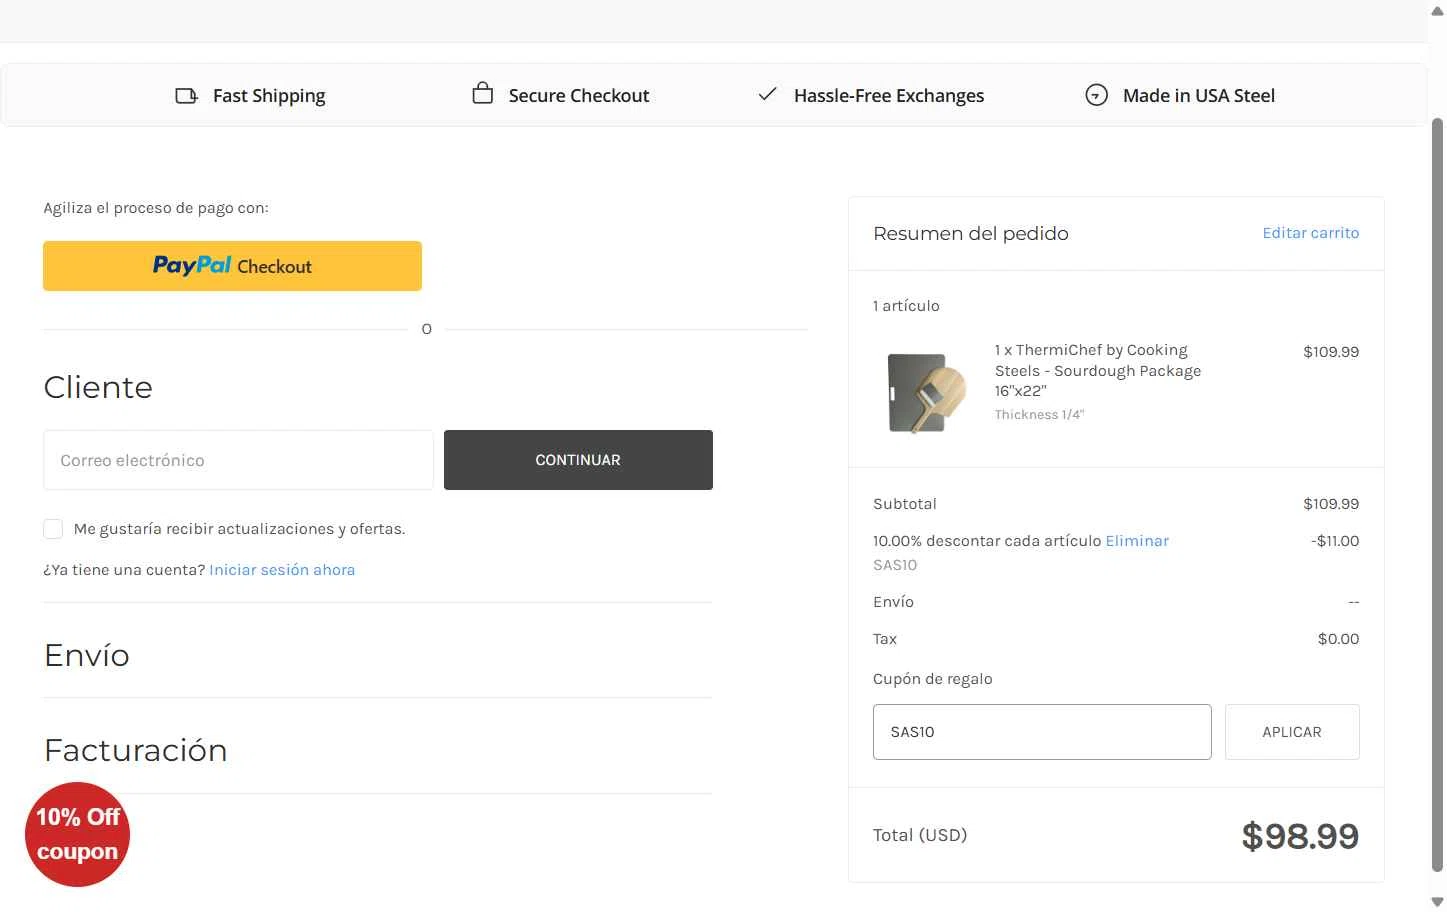Image resolution: width=1447 pixels, height=912 pixels.
Task: Click the Agiliza el proceso de pago text
Action: pyautogui.click(x=156, y=208)
